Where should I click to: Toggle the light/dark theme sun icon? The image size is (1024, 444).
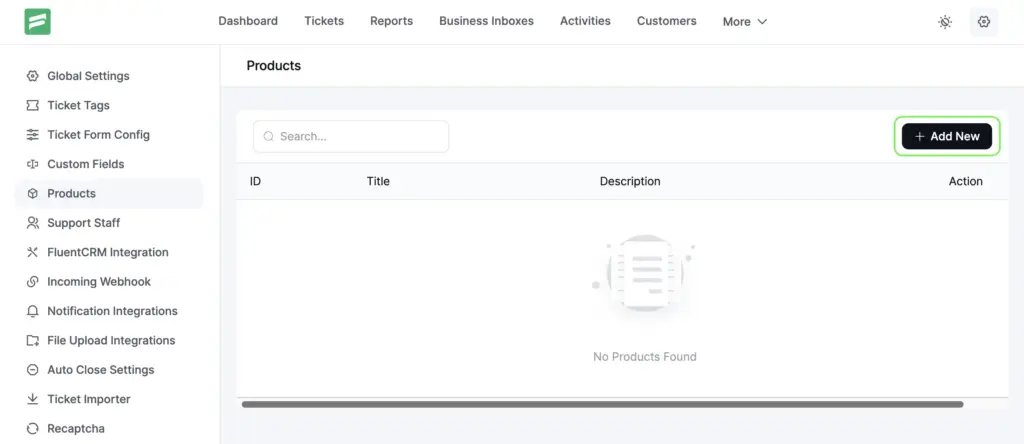[944, 22]
